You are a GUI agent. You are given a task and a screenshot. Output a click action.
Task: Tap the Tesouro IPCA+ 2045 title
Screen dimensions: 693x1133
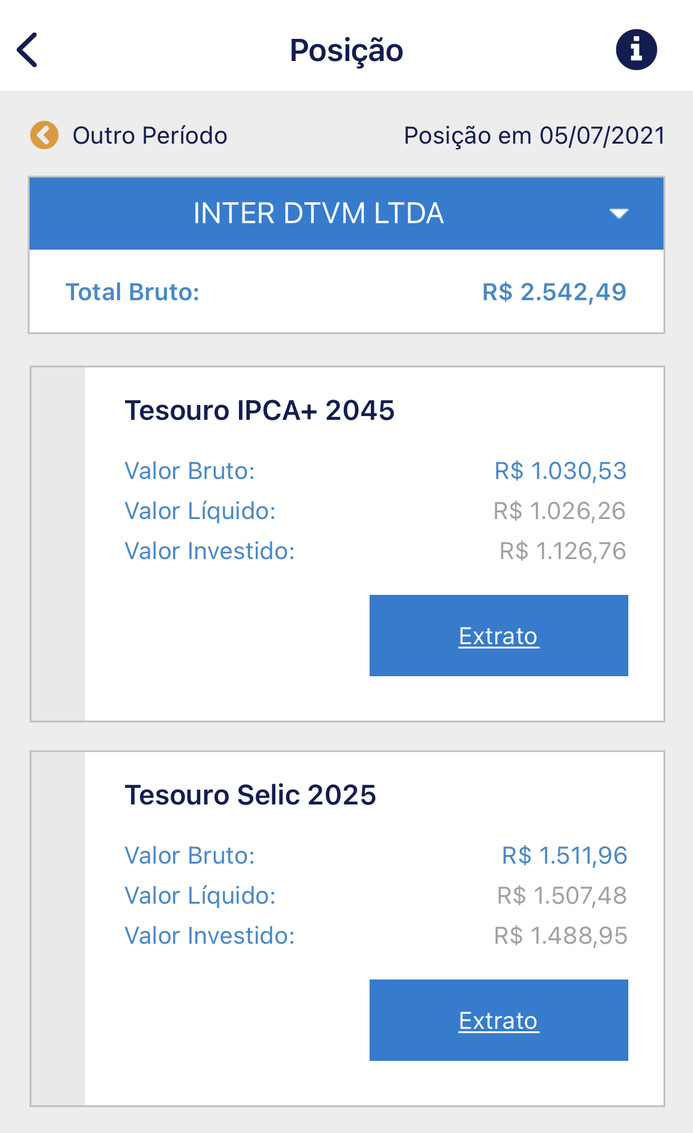[259, 410]
